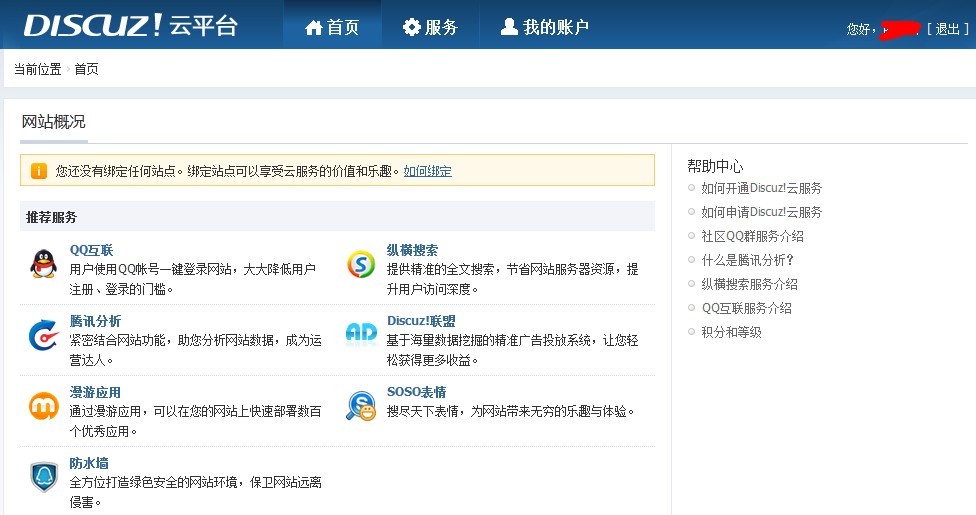Select the 网站概况 tab
976x515 pixels.
(x=54, y=121)
